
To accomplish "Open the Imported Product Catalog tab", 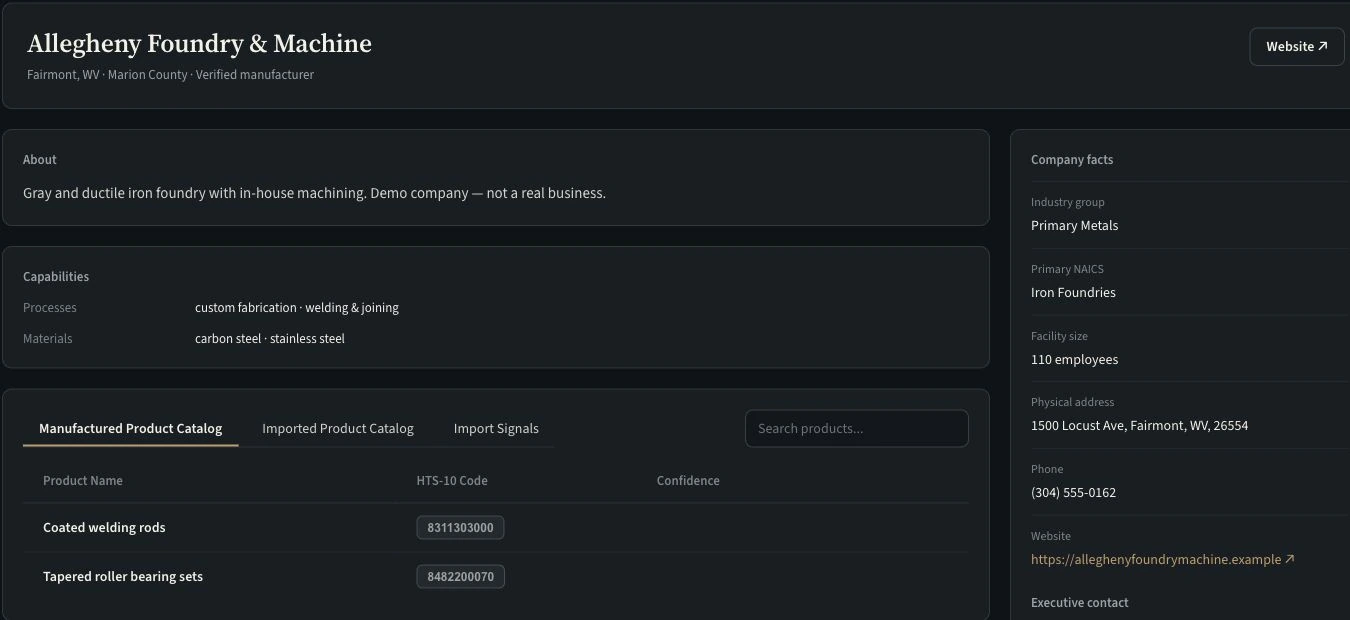I will (338, 428).
